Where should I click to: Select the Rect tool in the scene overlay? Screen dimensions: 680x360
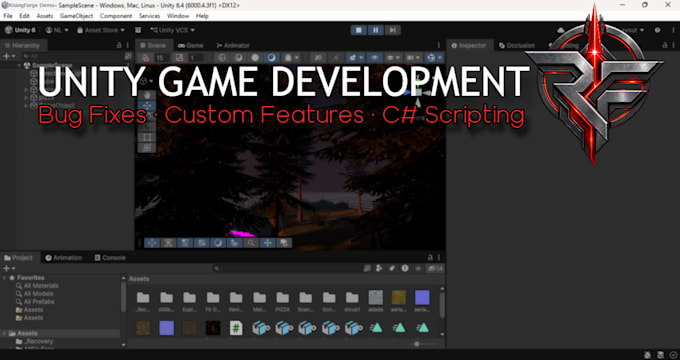point(147,137)
